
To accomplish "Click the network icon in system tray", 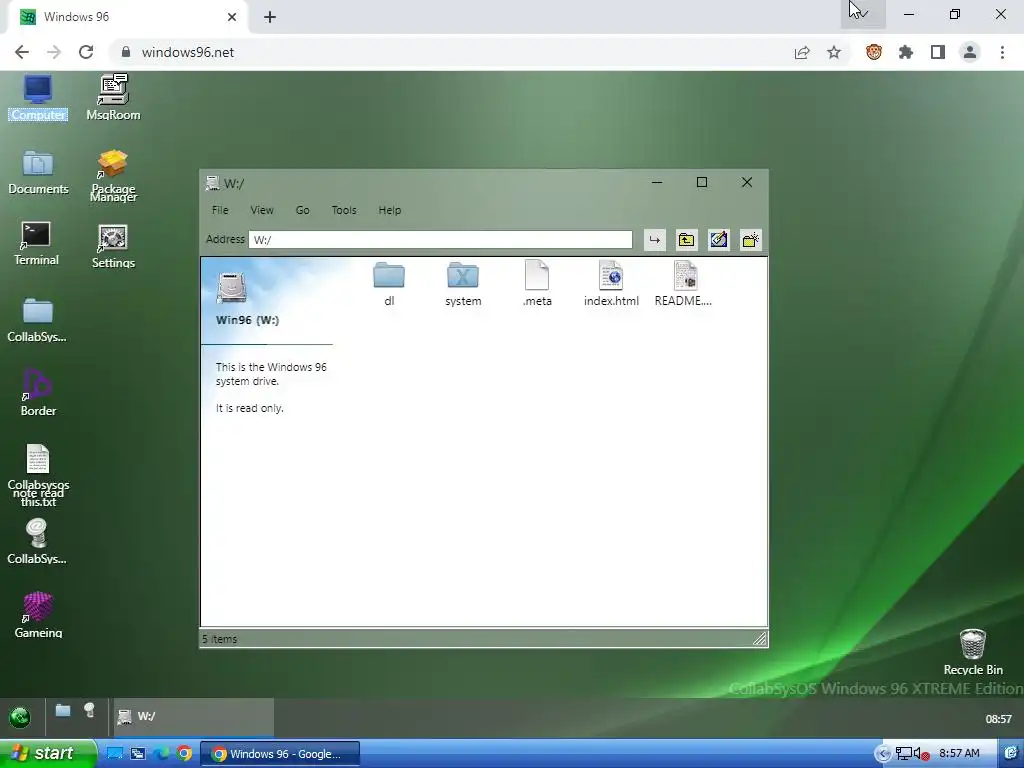I will (x=904, y=754).
